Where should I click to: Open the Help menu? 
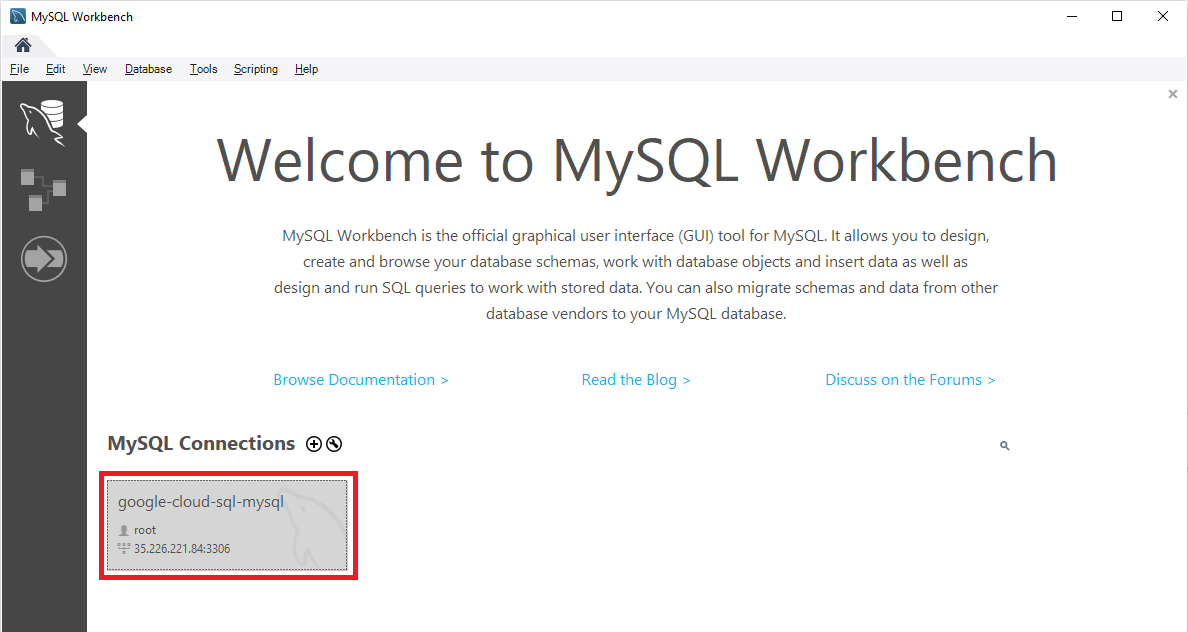click(x=306, y=69)
